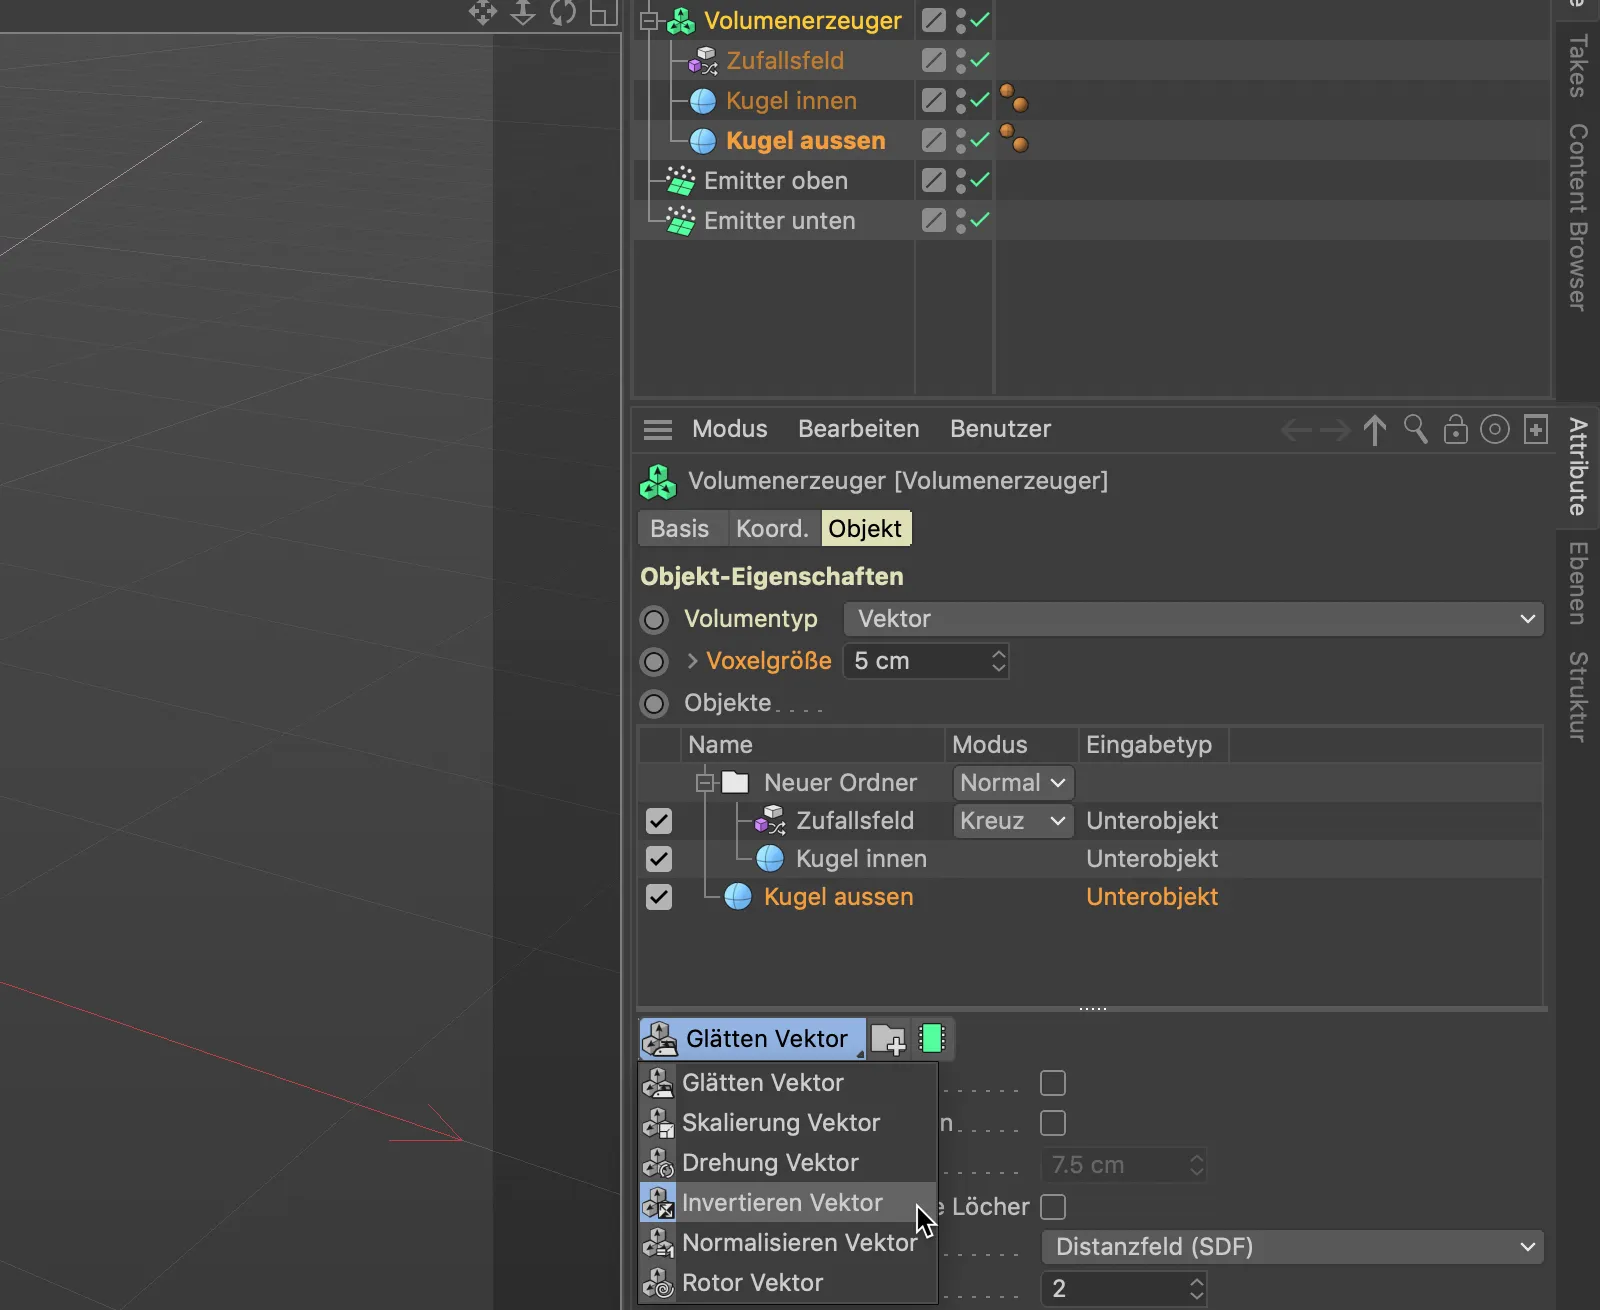Open the Bearbeiten menu
The width and height of the screenshot is (1600, 1310).
click(859, 429)
